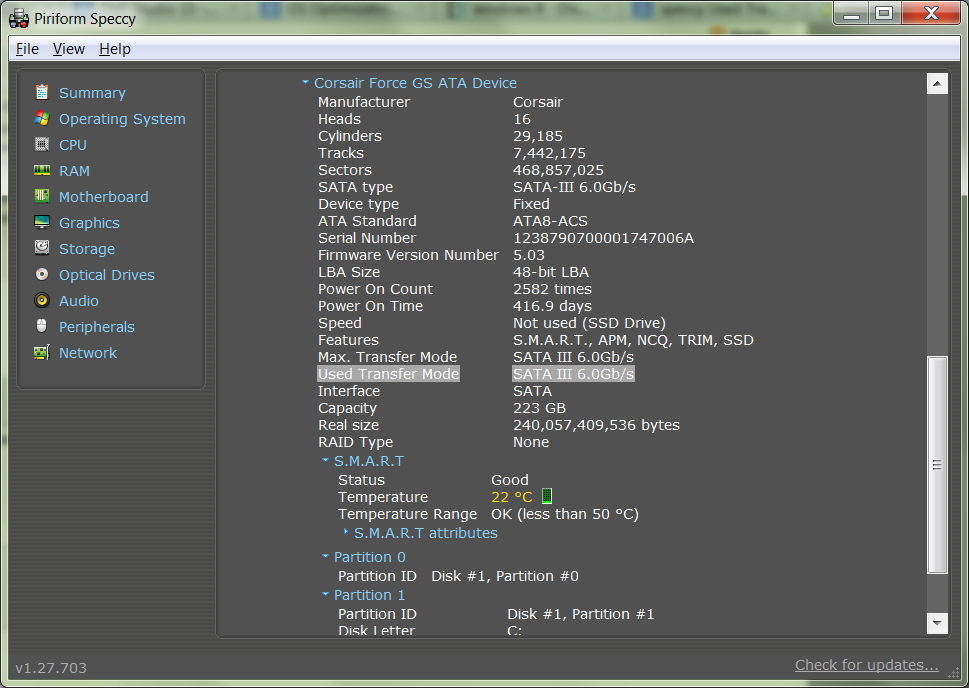Click the Summary clipboard icon

point(41,92)
